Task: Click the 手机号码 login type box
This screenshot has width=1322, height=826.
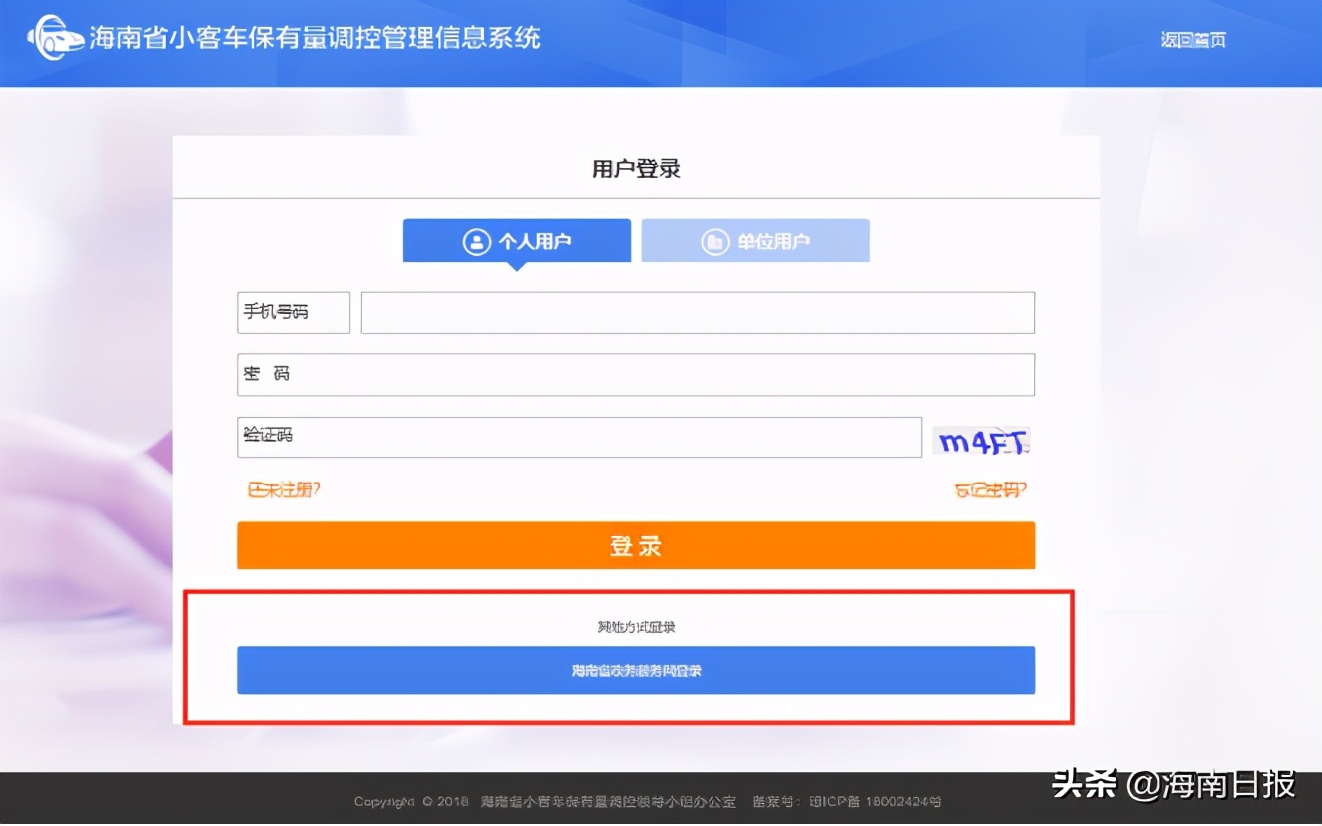Action: (x=294, y=312)
